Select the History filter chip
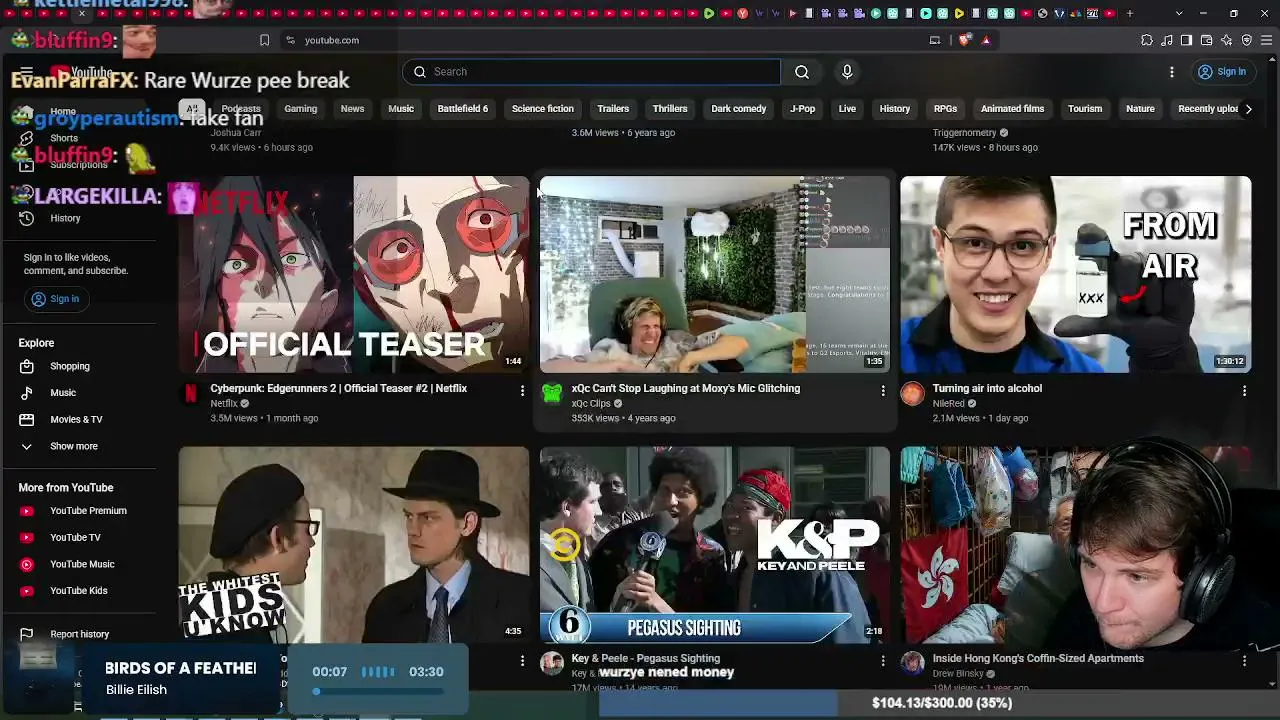Viewport: 1280px width, 720px height. 895,109
